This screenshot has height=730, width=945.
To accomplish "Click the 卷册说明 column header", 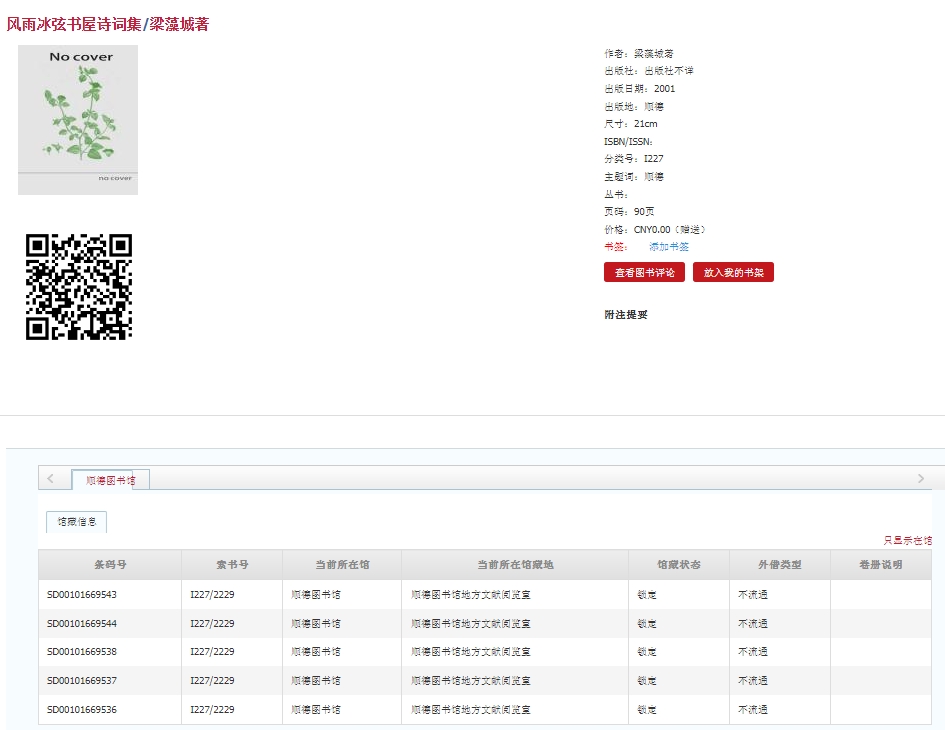I will point(881,565).
